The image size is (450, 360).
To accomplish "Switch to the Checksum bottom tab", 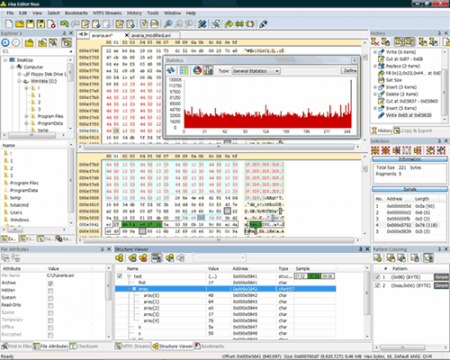I will [x=84, y=346].
